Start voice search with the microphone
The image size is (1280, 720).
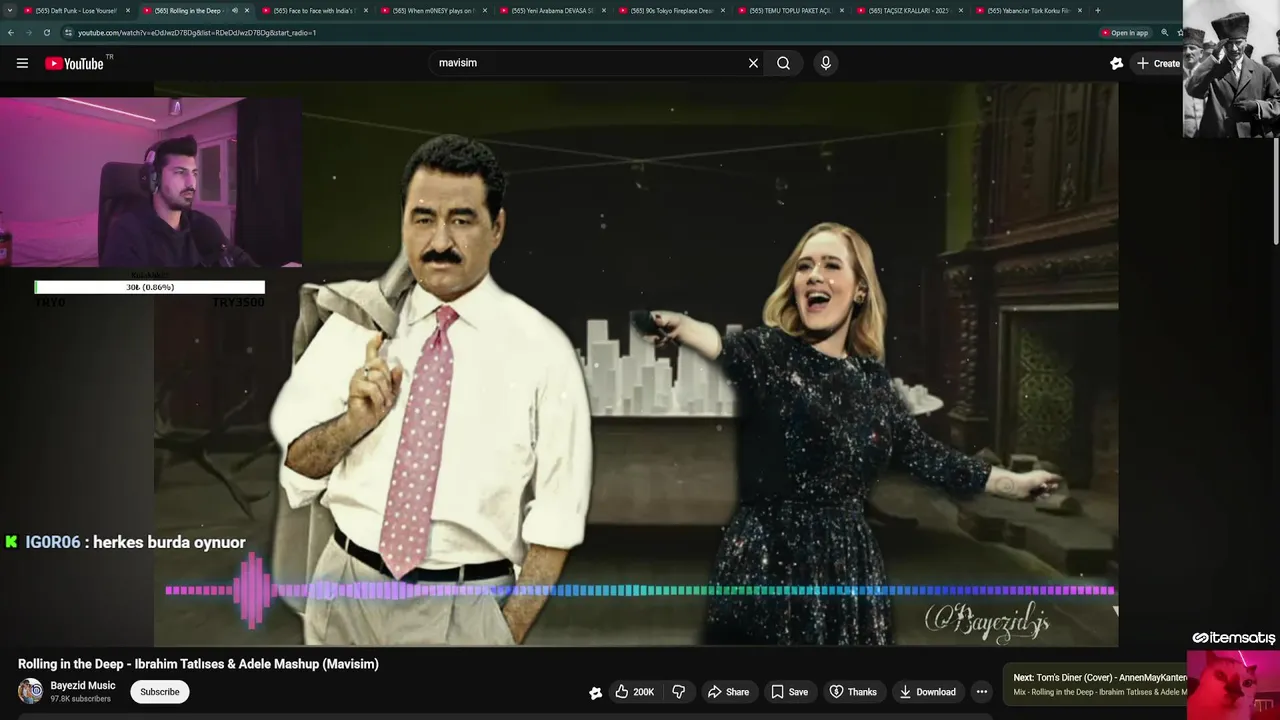tap(825, 63)
